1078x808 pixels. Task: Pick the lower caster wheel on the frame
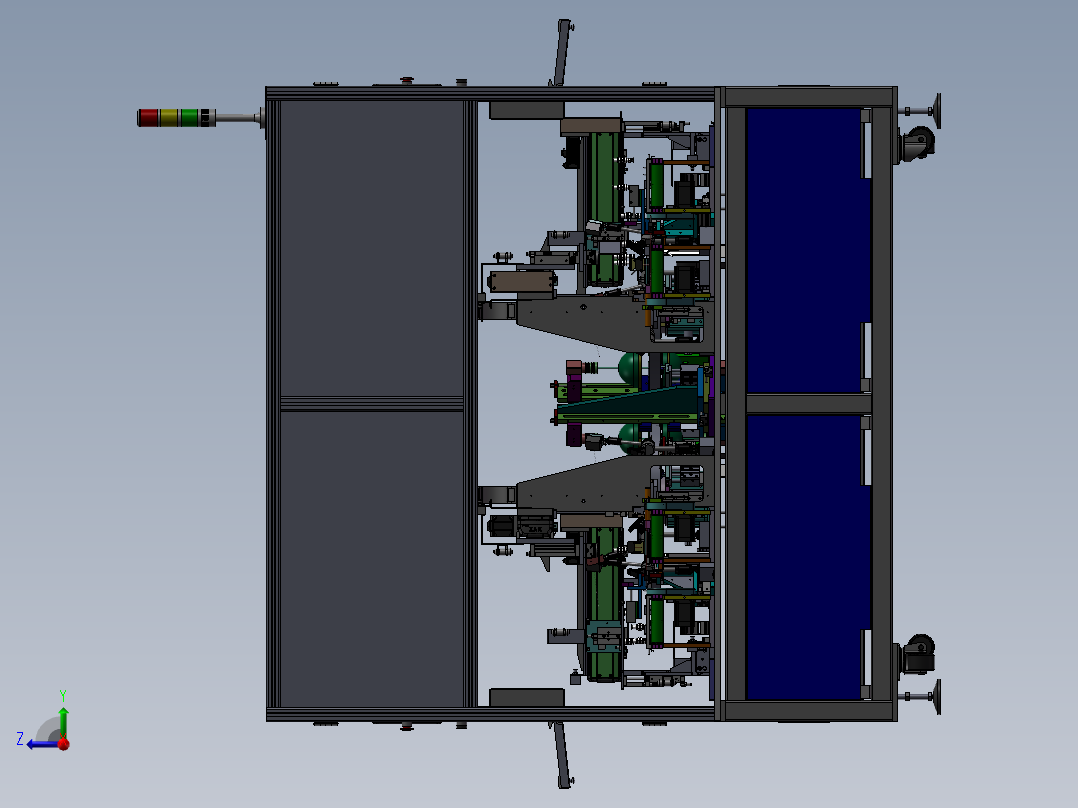[918, 654]
